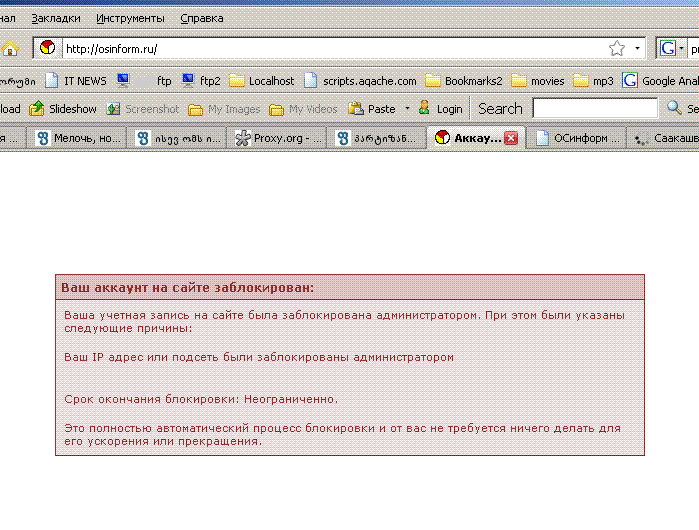Open the mp3 bookmarks folder
Image resolution: width=699 pixels, height=530 pixels.
[593, 81]
